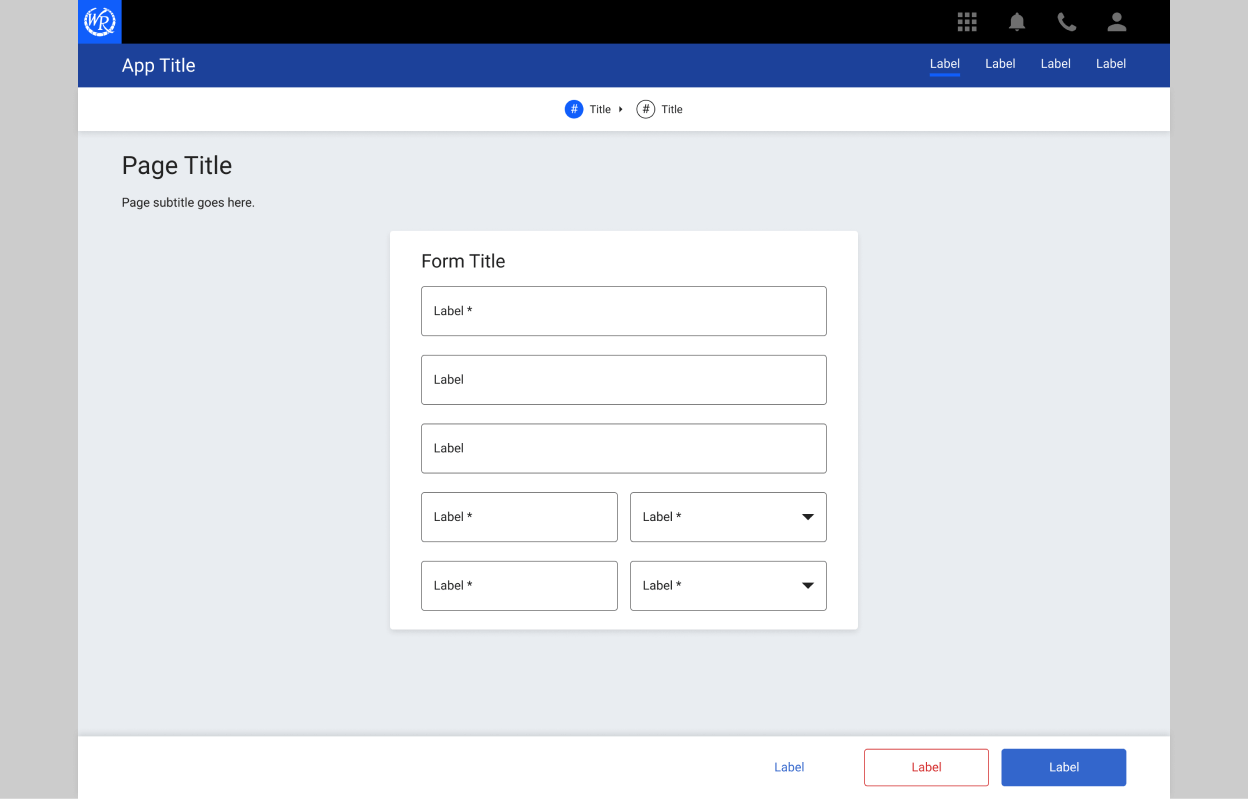Focus the first required Label input field
1248x800 pixels.
623,311
